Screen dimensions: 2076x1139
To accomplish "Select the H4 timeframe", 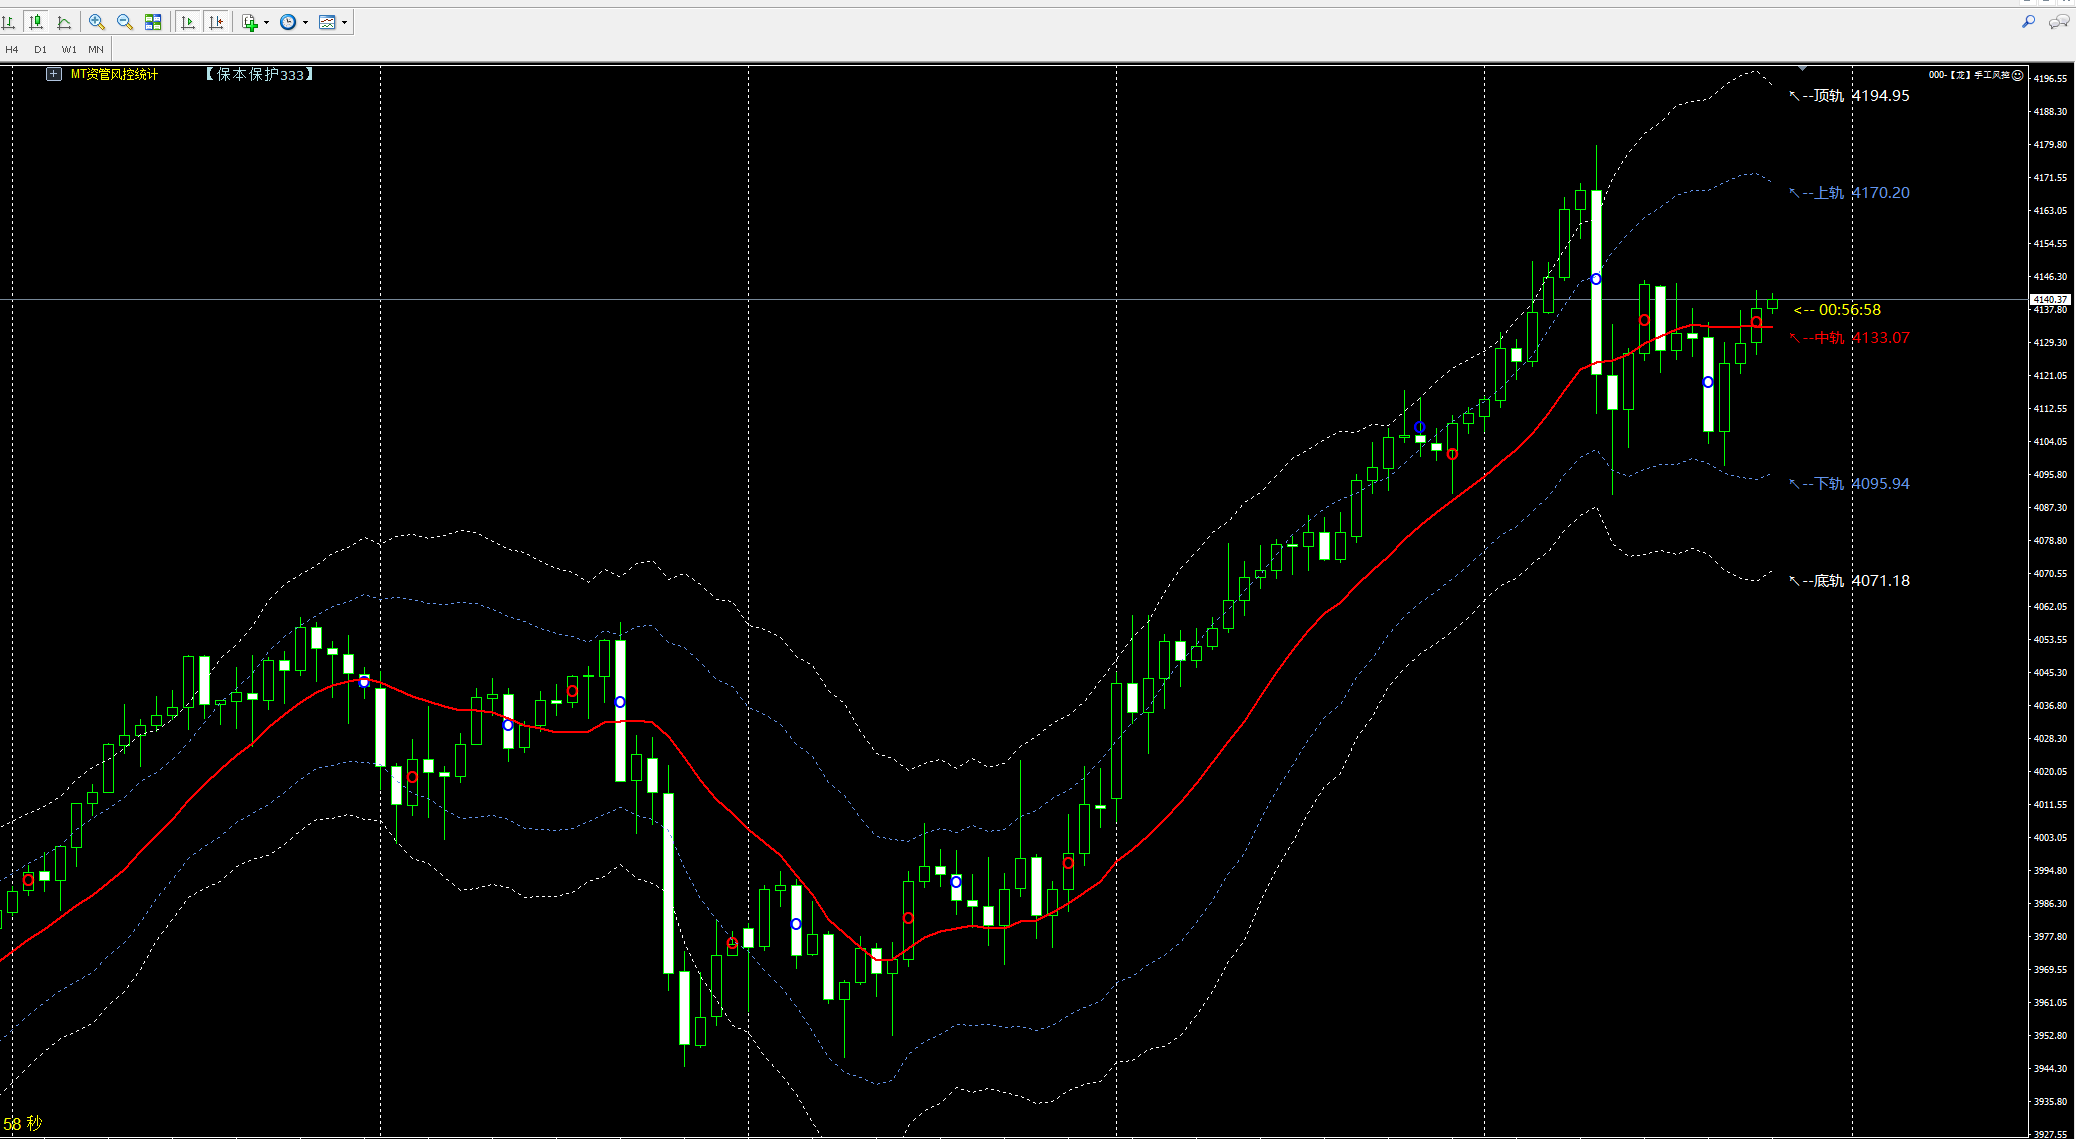I will pos(12,49).
